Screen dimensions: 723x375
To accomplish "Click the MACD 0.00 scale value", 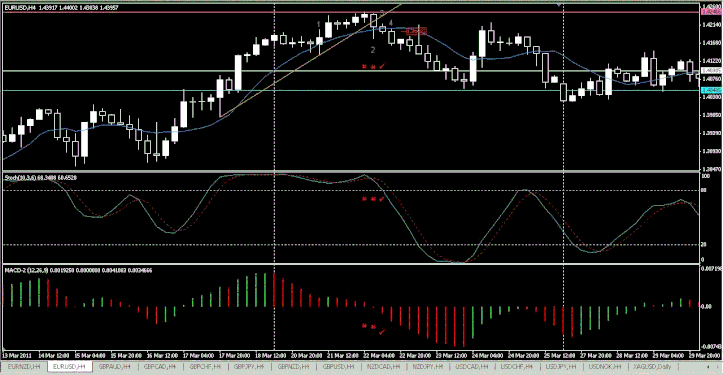I will click(706, 306).
